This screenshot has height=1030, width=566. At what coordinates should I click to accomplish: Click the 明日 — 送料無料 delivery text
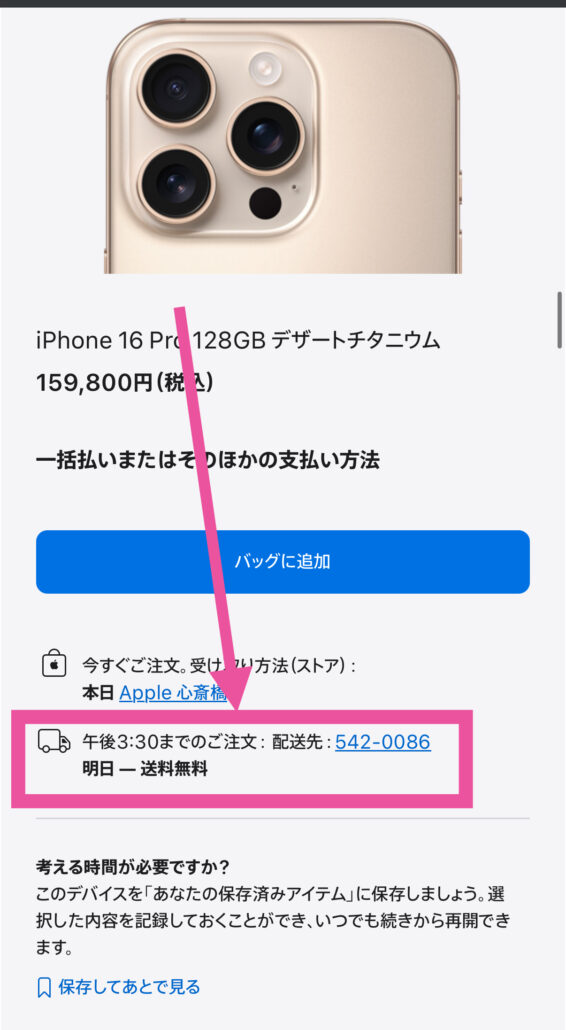144,769
